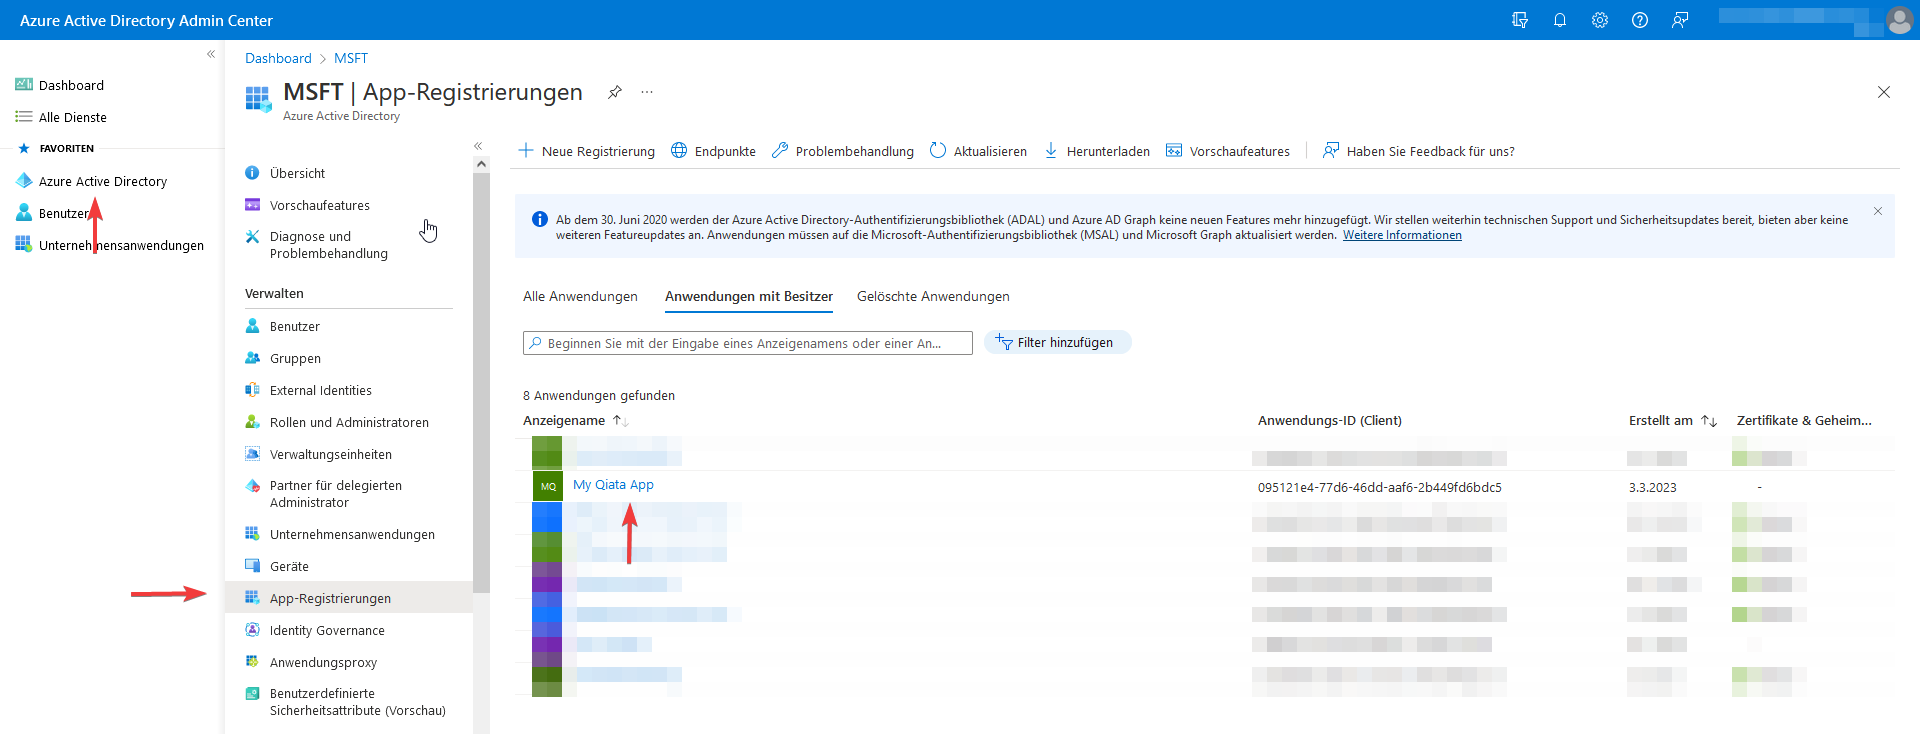Open the Endpunkte toolbar item

[x=713, y=151]
